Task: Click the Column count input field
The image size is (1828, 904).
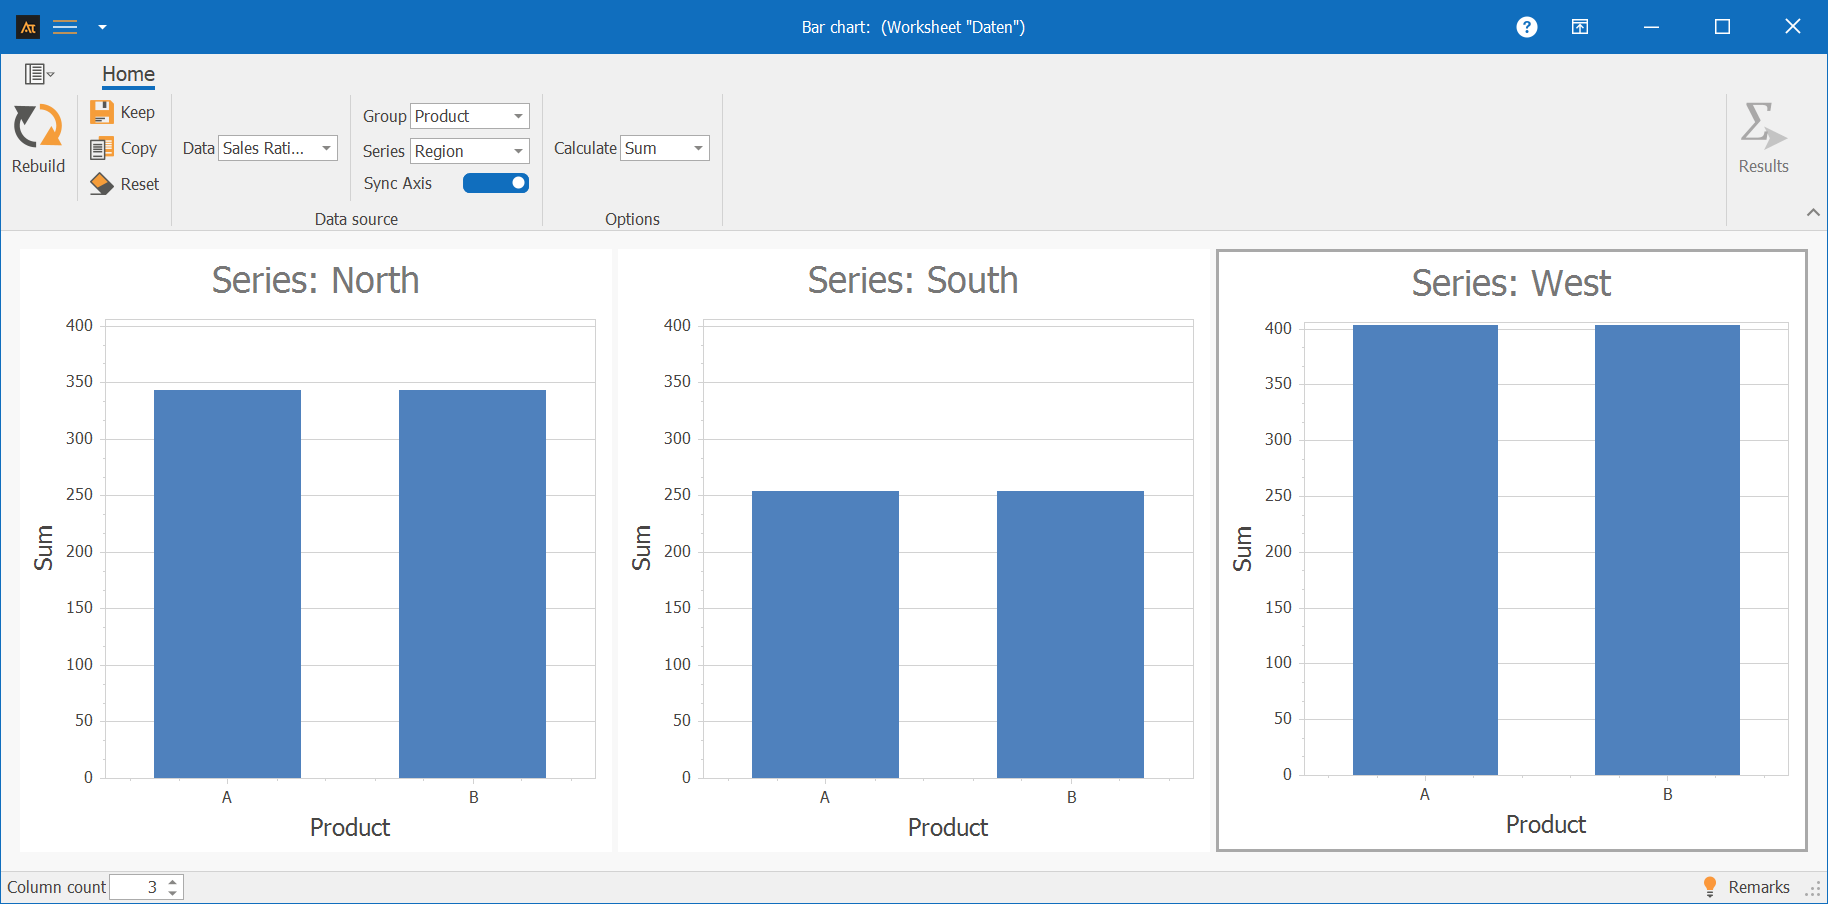Action: click(x=136, y=887)
